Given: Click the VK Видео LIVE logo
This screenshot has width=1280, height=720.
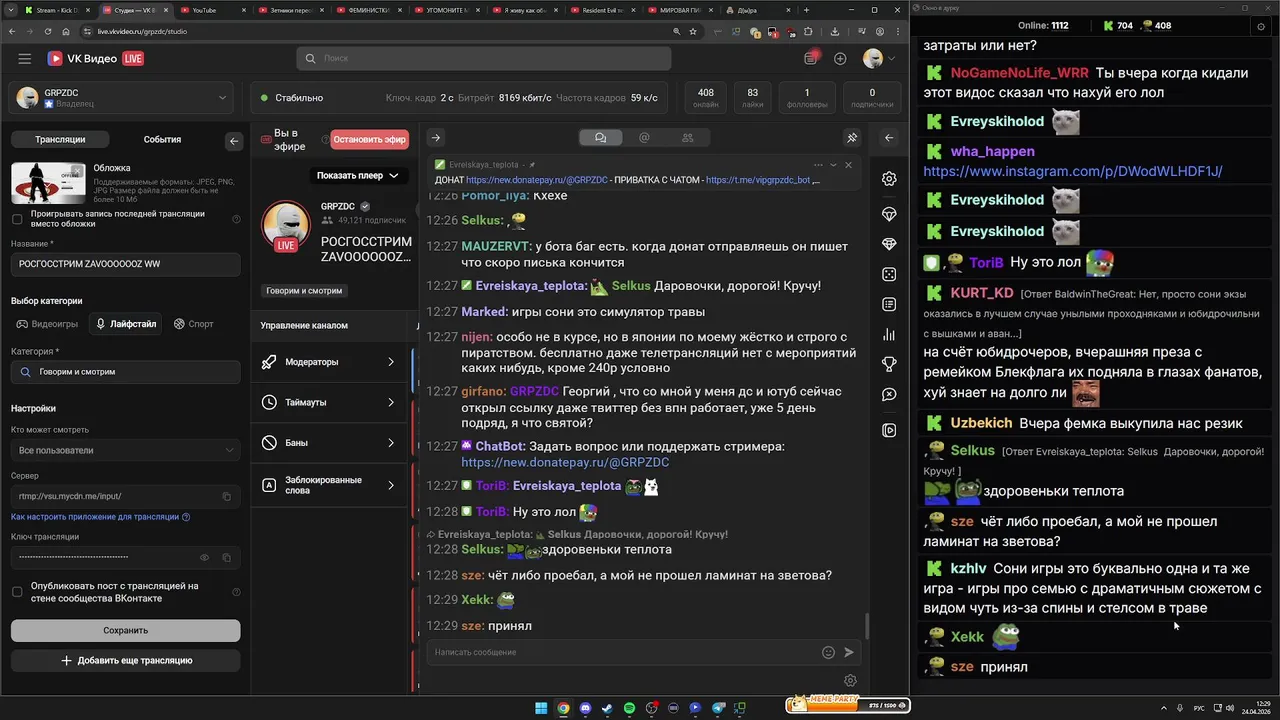Looking at the screenshot, I should click(x=96, y=59).
